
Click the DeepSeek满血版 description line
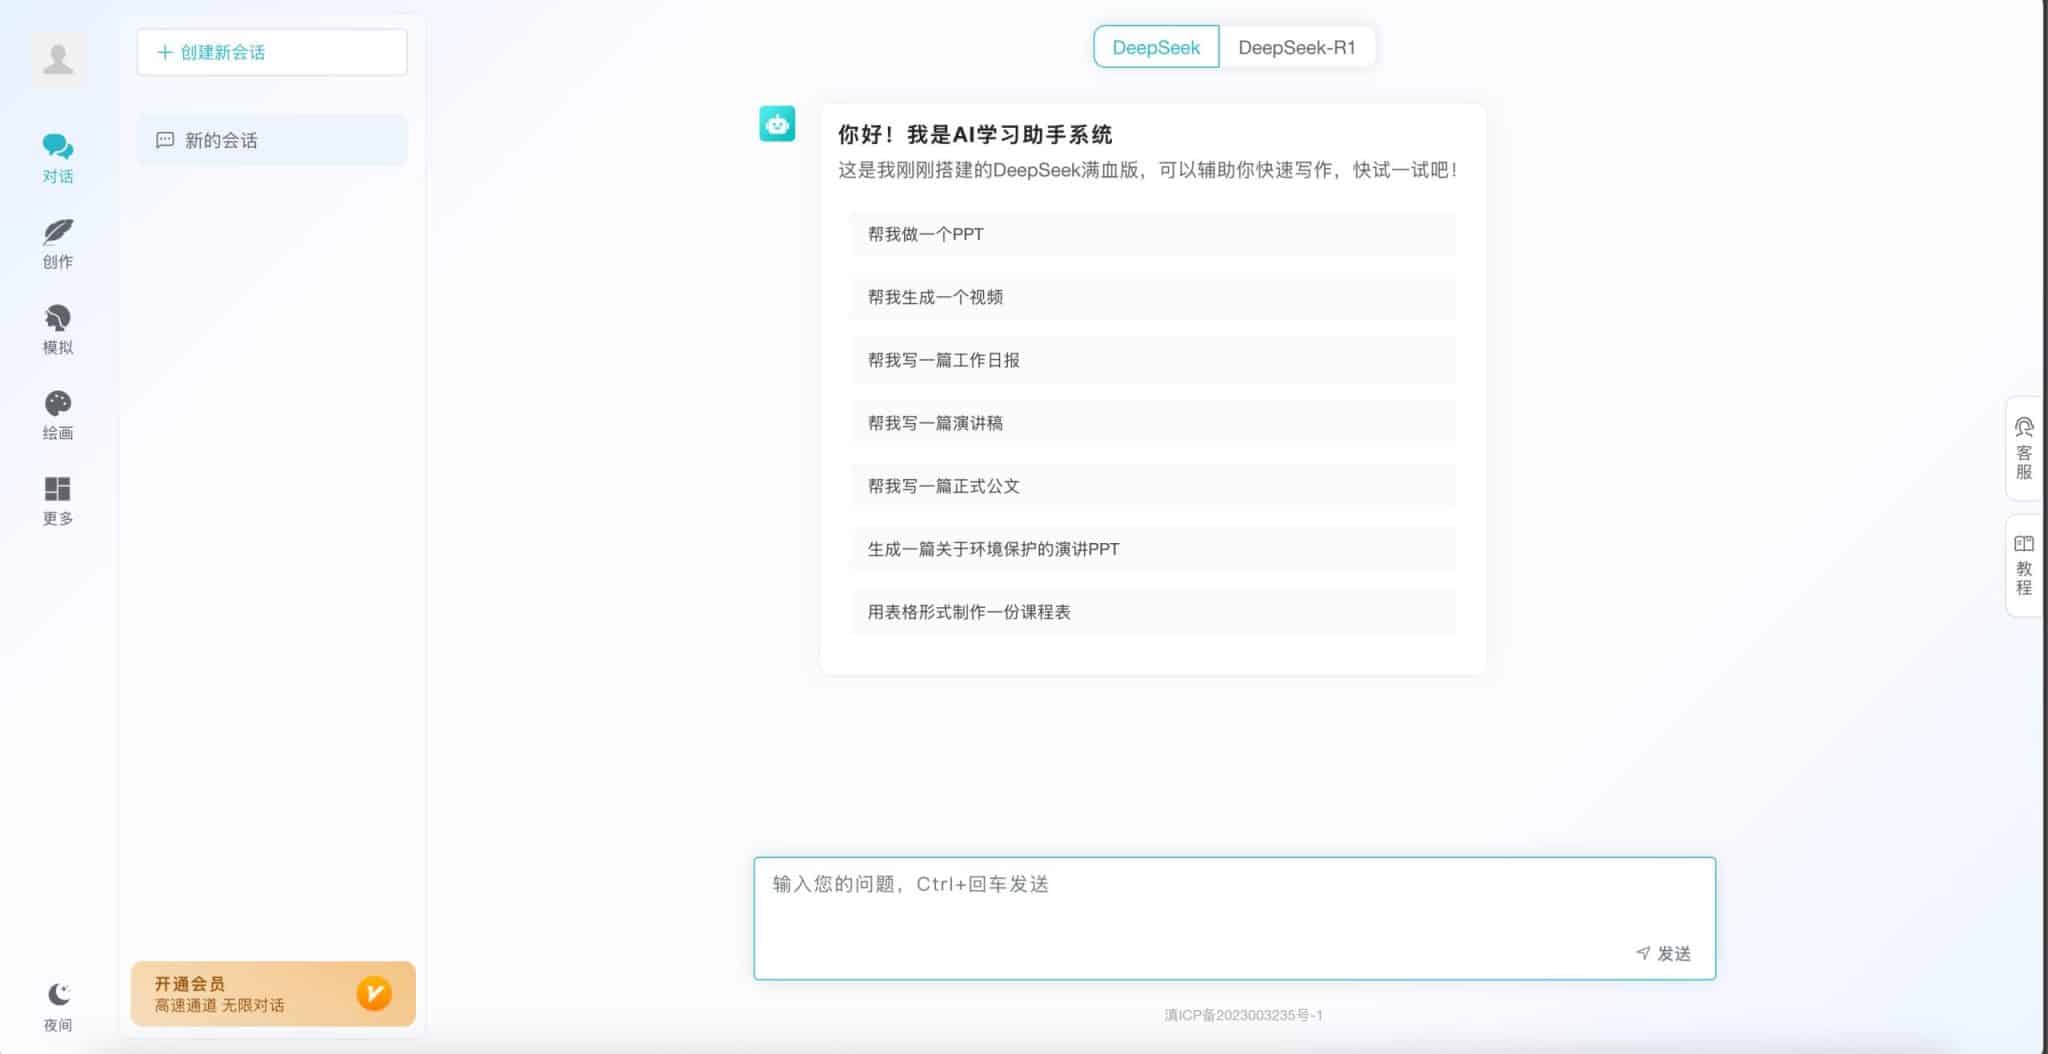click(x=1147, y=170)
